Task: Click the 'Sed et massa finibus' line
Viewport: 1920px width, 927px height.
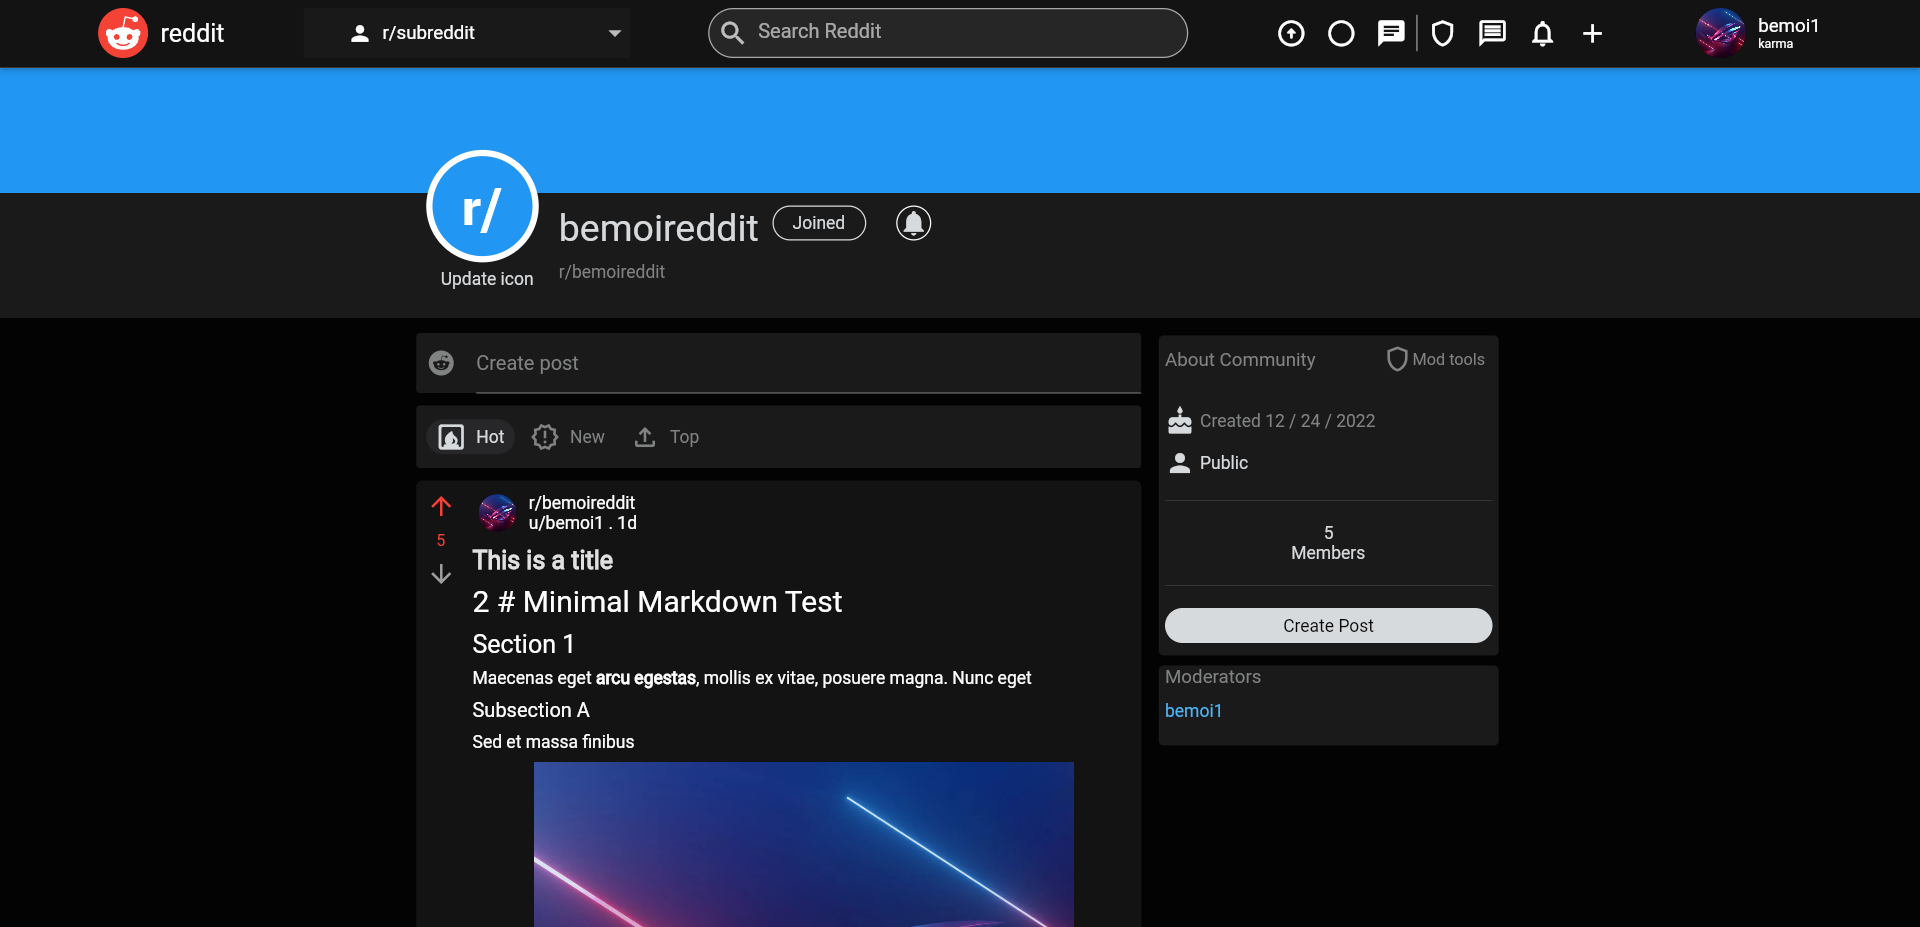Action: coord(553,742)
